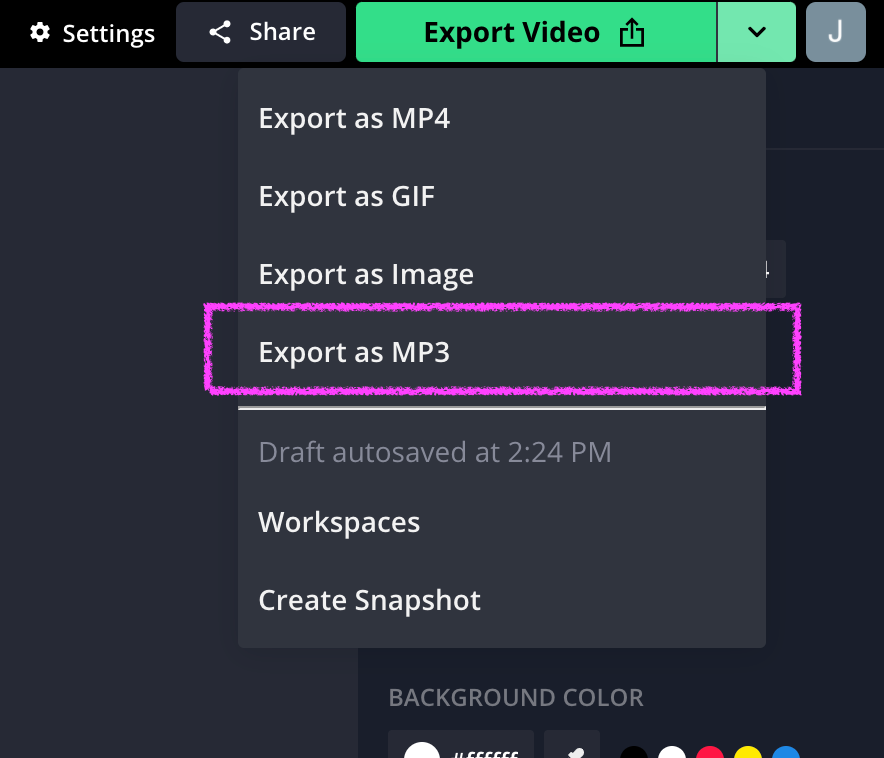Open Settings via the gear icon
Image resolution: width=884 pixels, height=758 pixels.
pyautogui.click(x=40, y=33)
